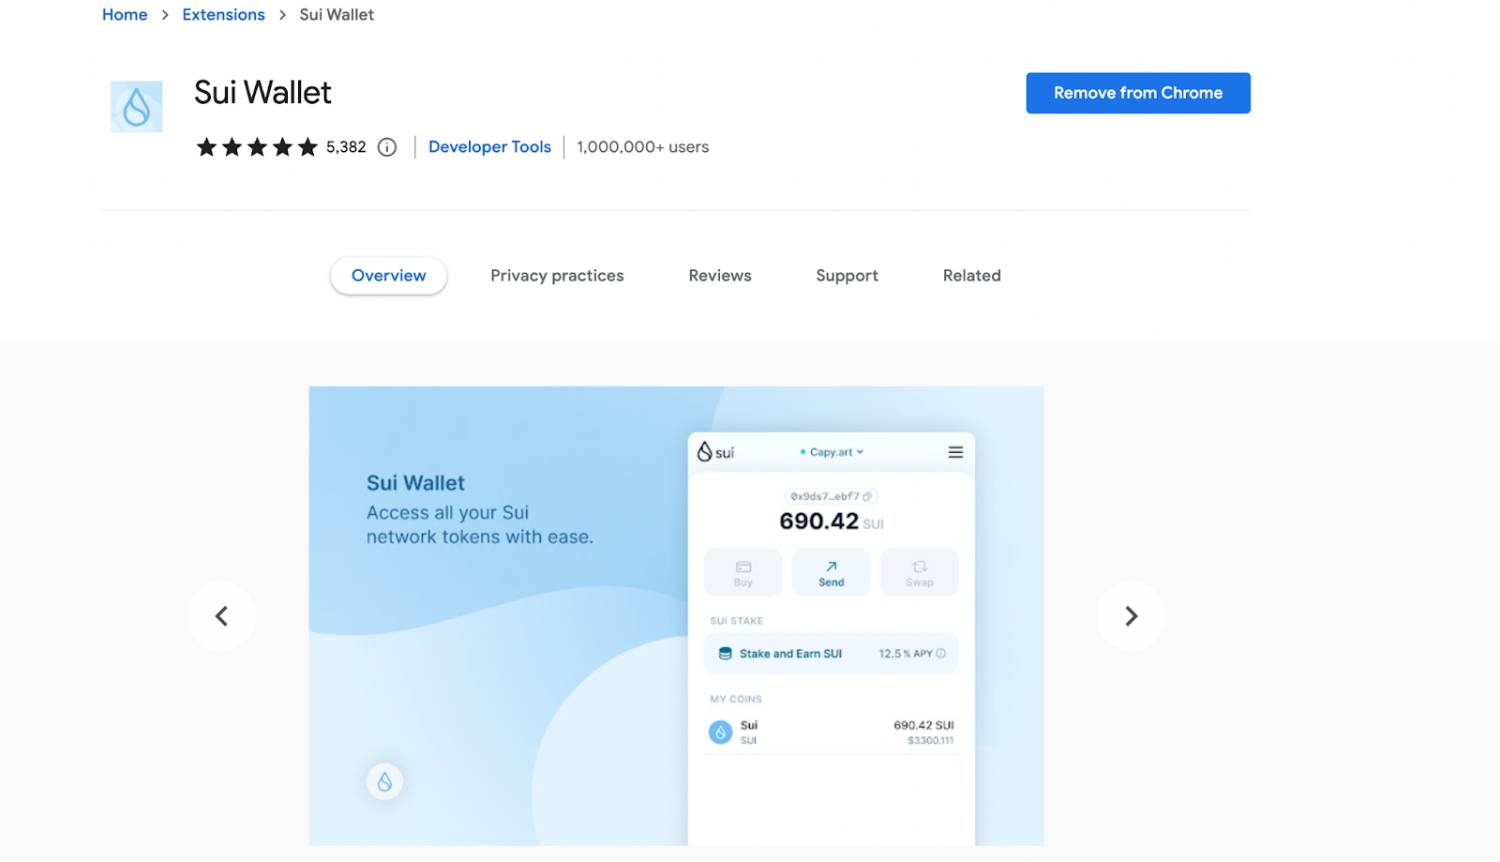Image resolution: width=1500 pixels, height=862 pixels.
Task: Click the APY info icon next to 12.5%
Action: pyautogui.click(x=941, y=654)
